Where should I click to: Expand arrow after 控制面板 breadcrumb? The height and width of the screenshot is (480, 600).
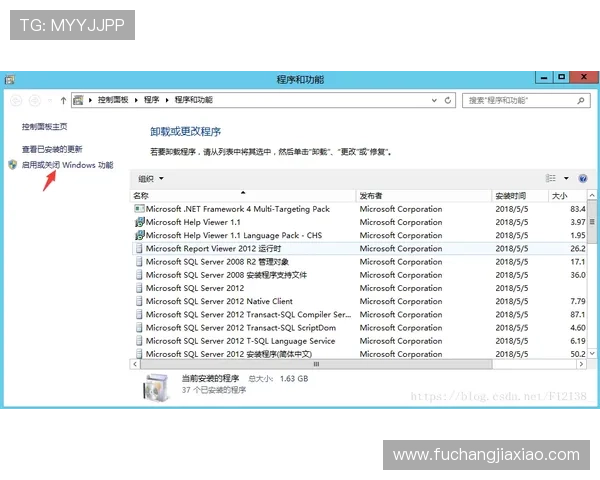(x=136, y=100)
